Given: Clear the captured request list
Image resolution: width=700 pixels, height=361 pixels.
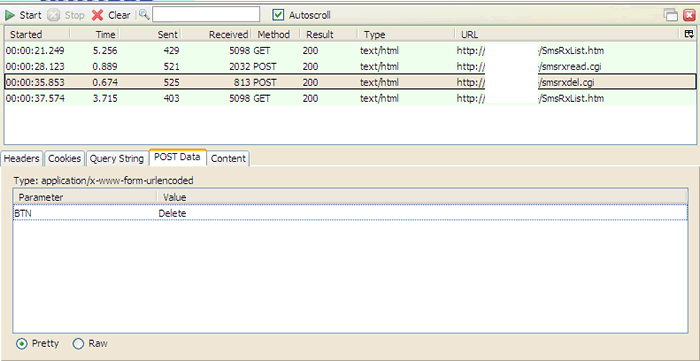Looking at the screenshot, I should [111, 15].
